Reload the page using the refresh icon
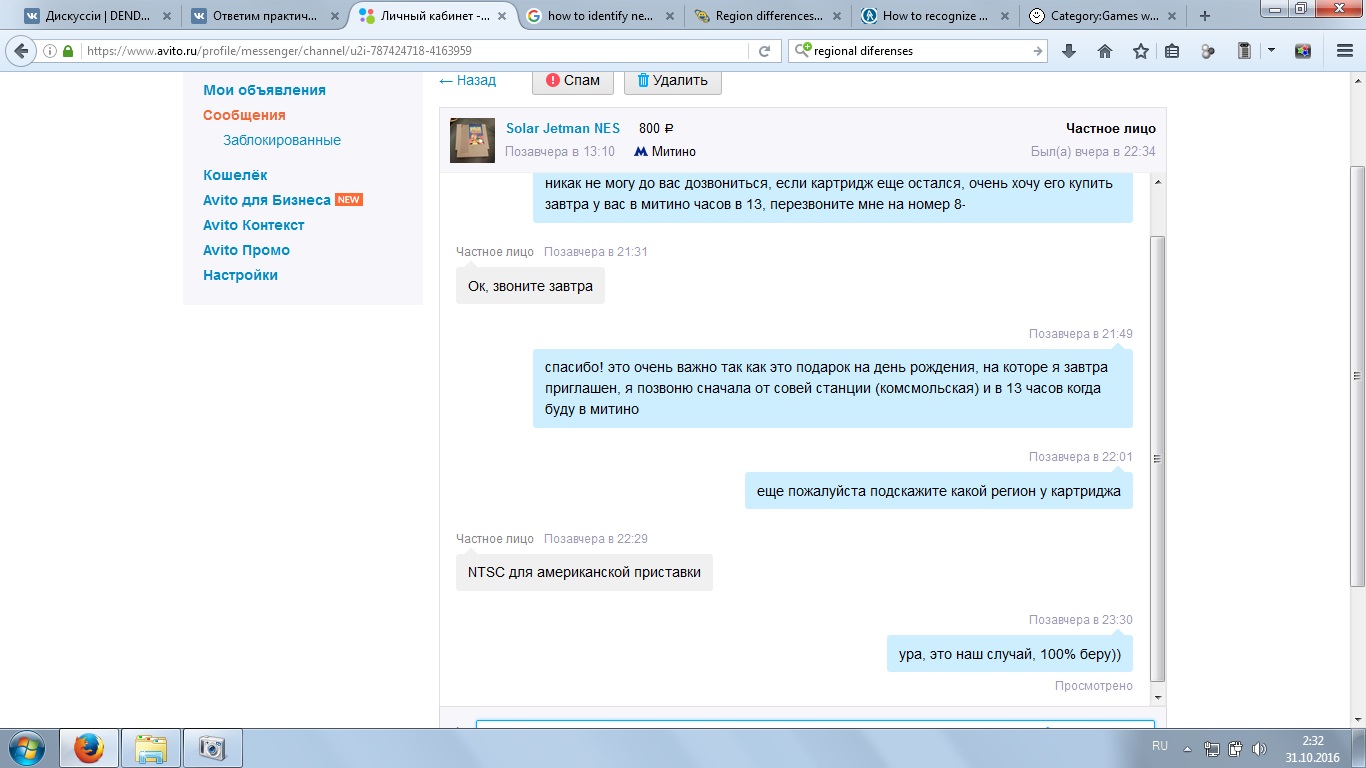This screenshot has height=768, width=1366. tap(765, 51)
